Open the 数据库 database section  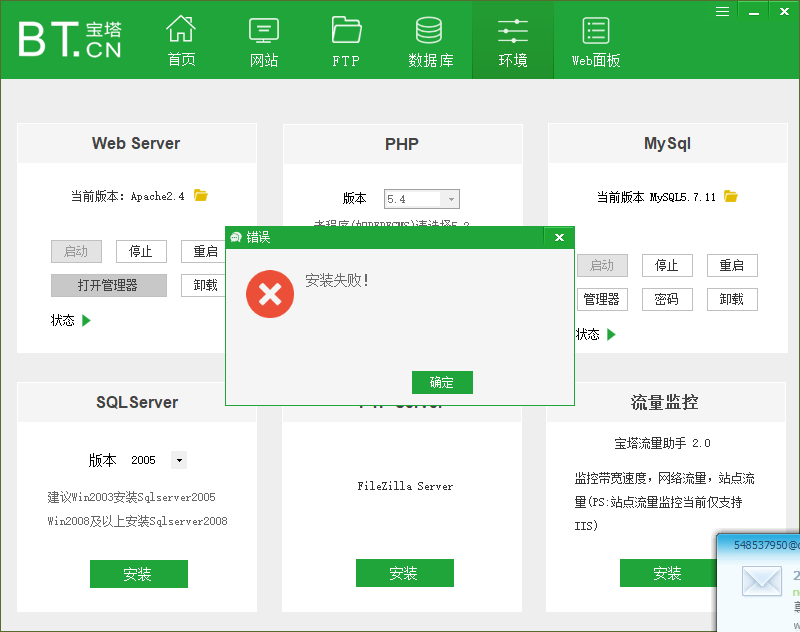point(430,41)
